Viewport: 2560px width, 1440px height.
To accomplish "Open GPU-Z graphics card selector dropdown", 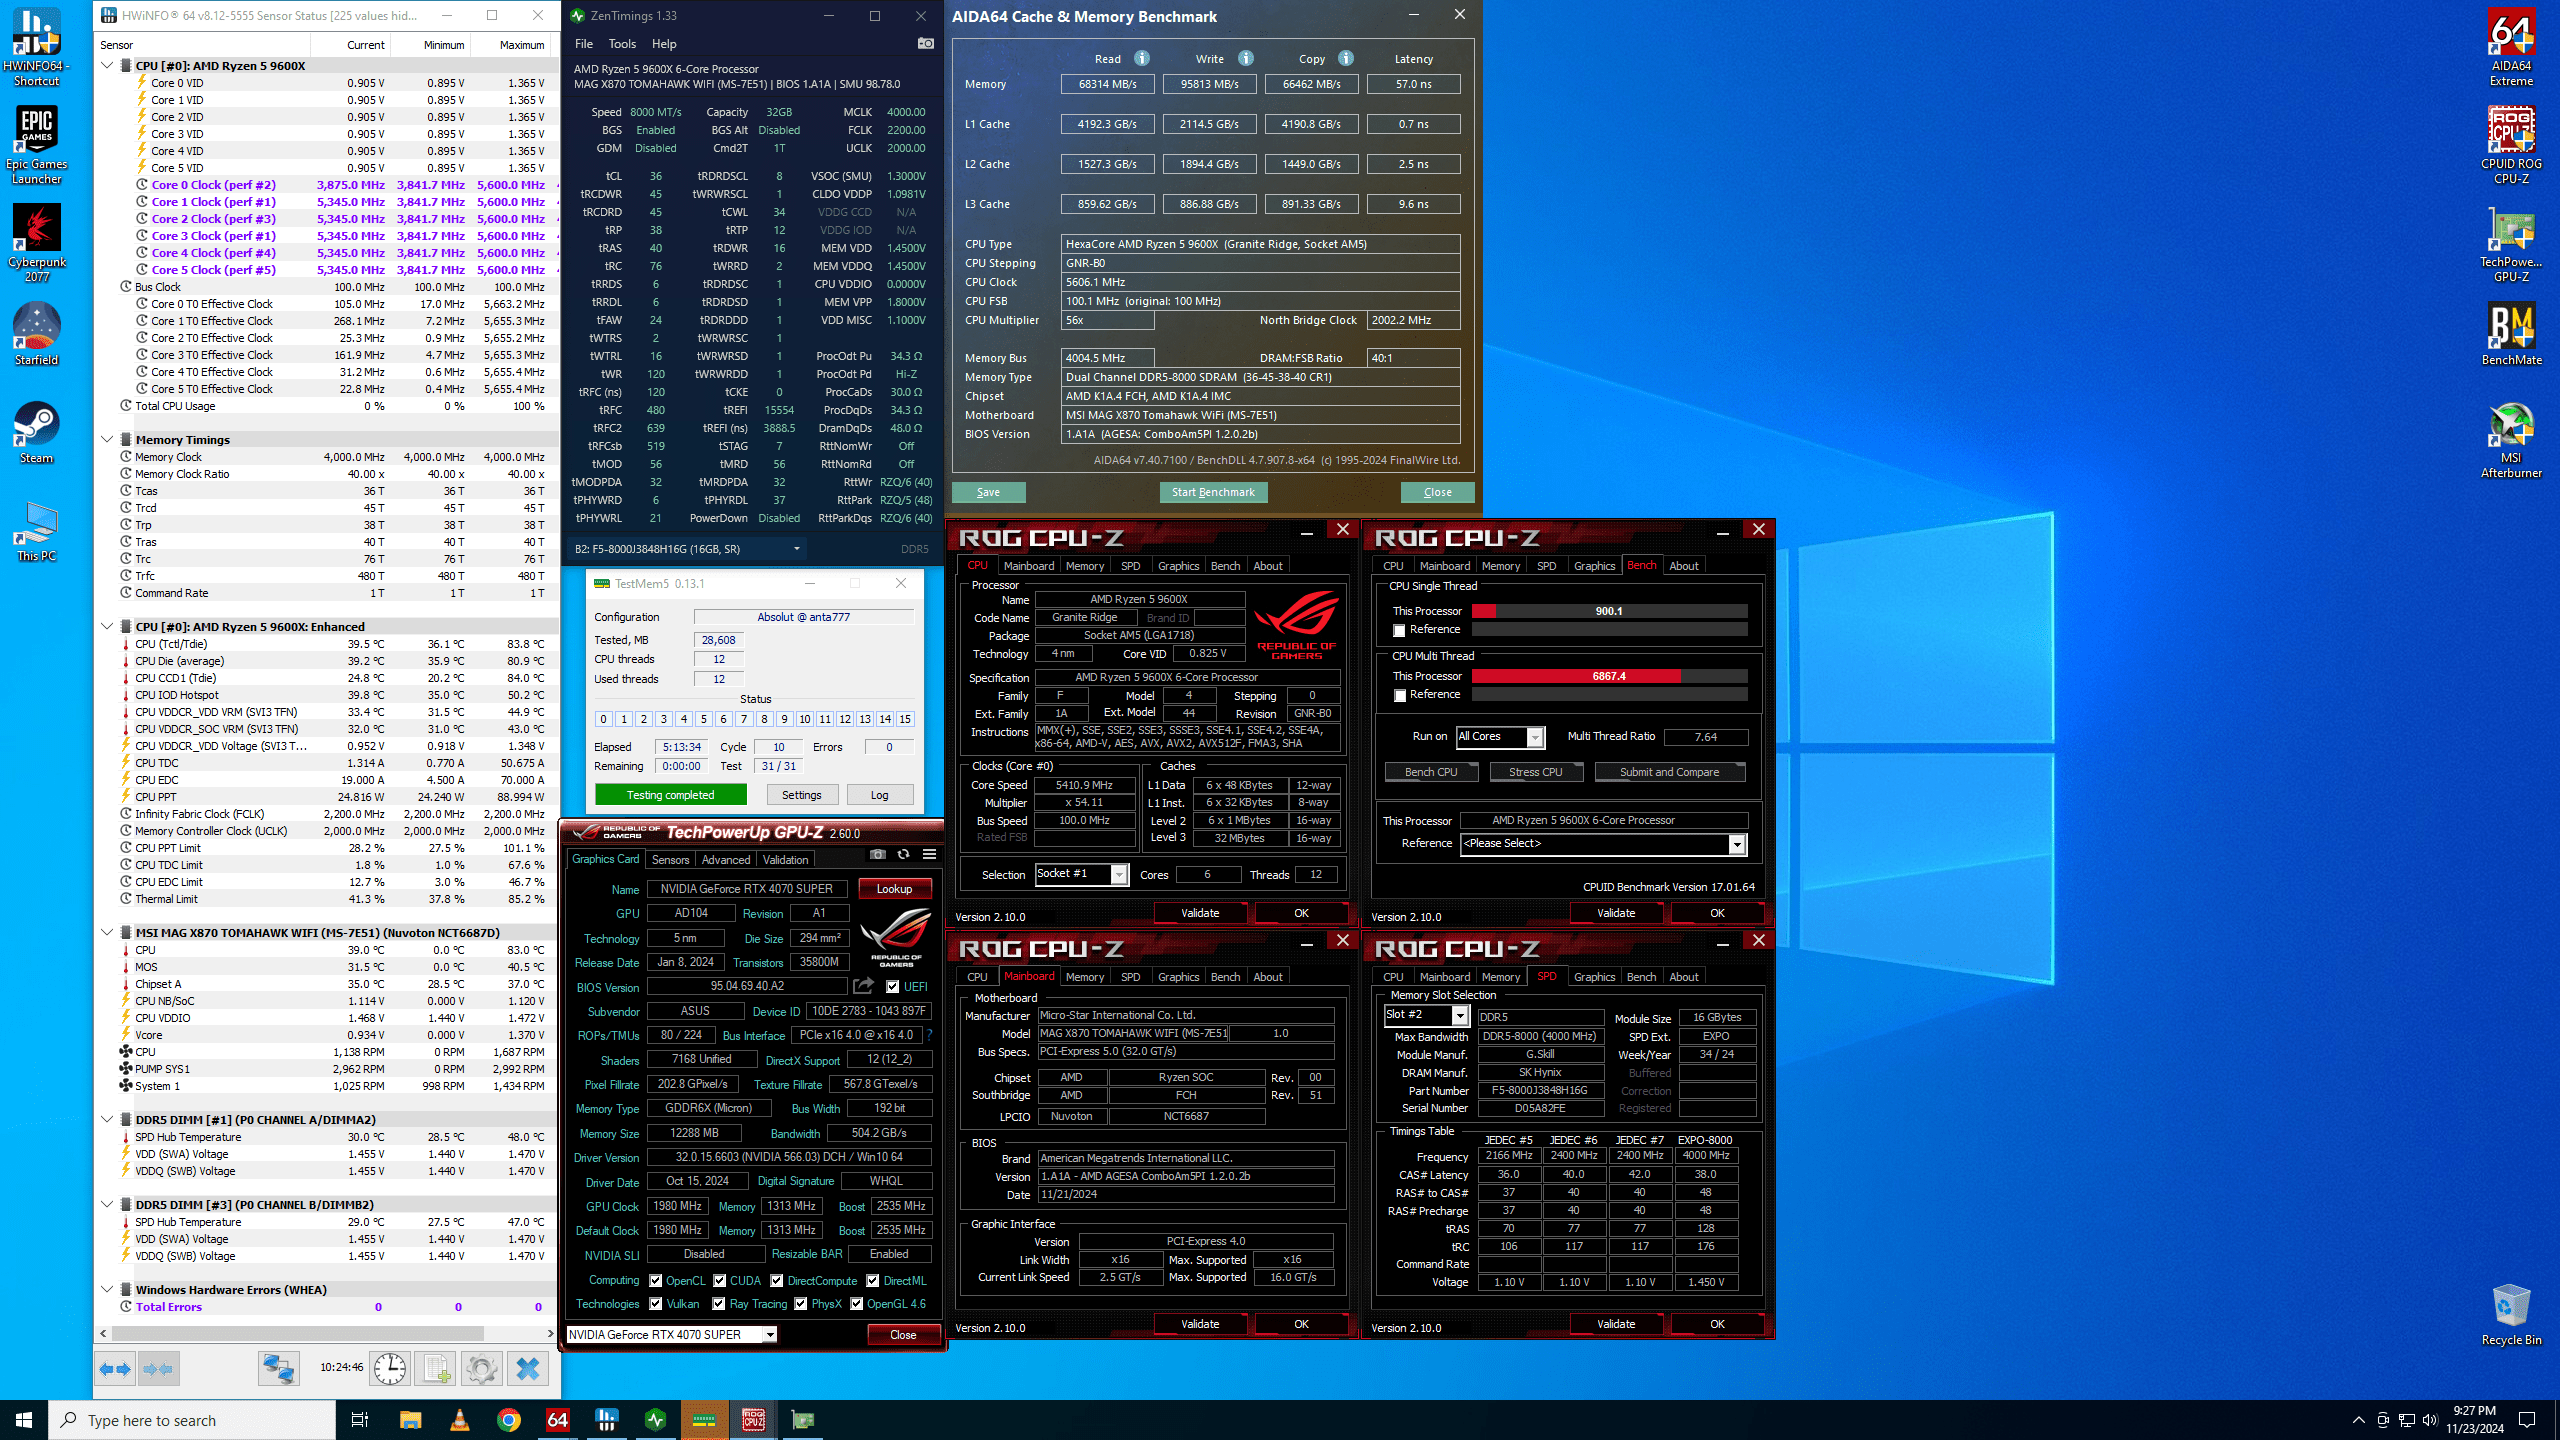I will click(x=672, y=1335).
